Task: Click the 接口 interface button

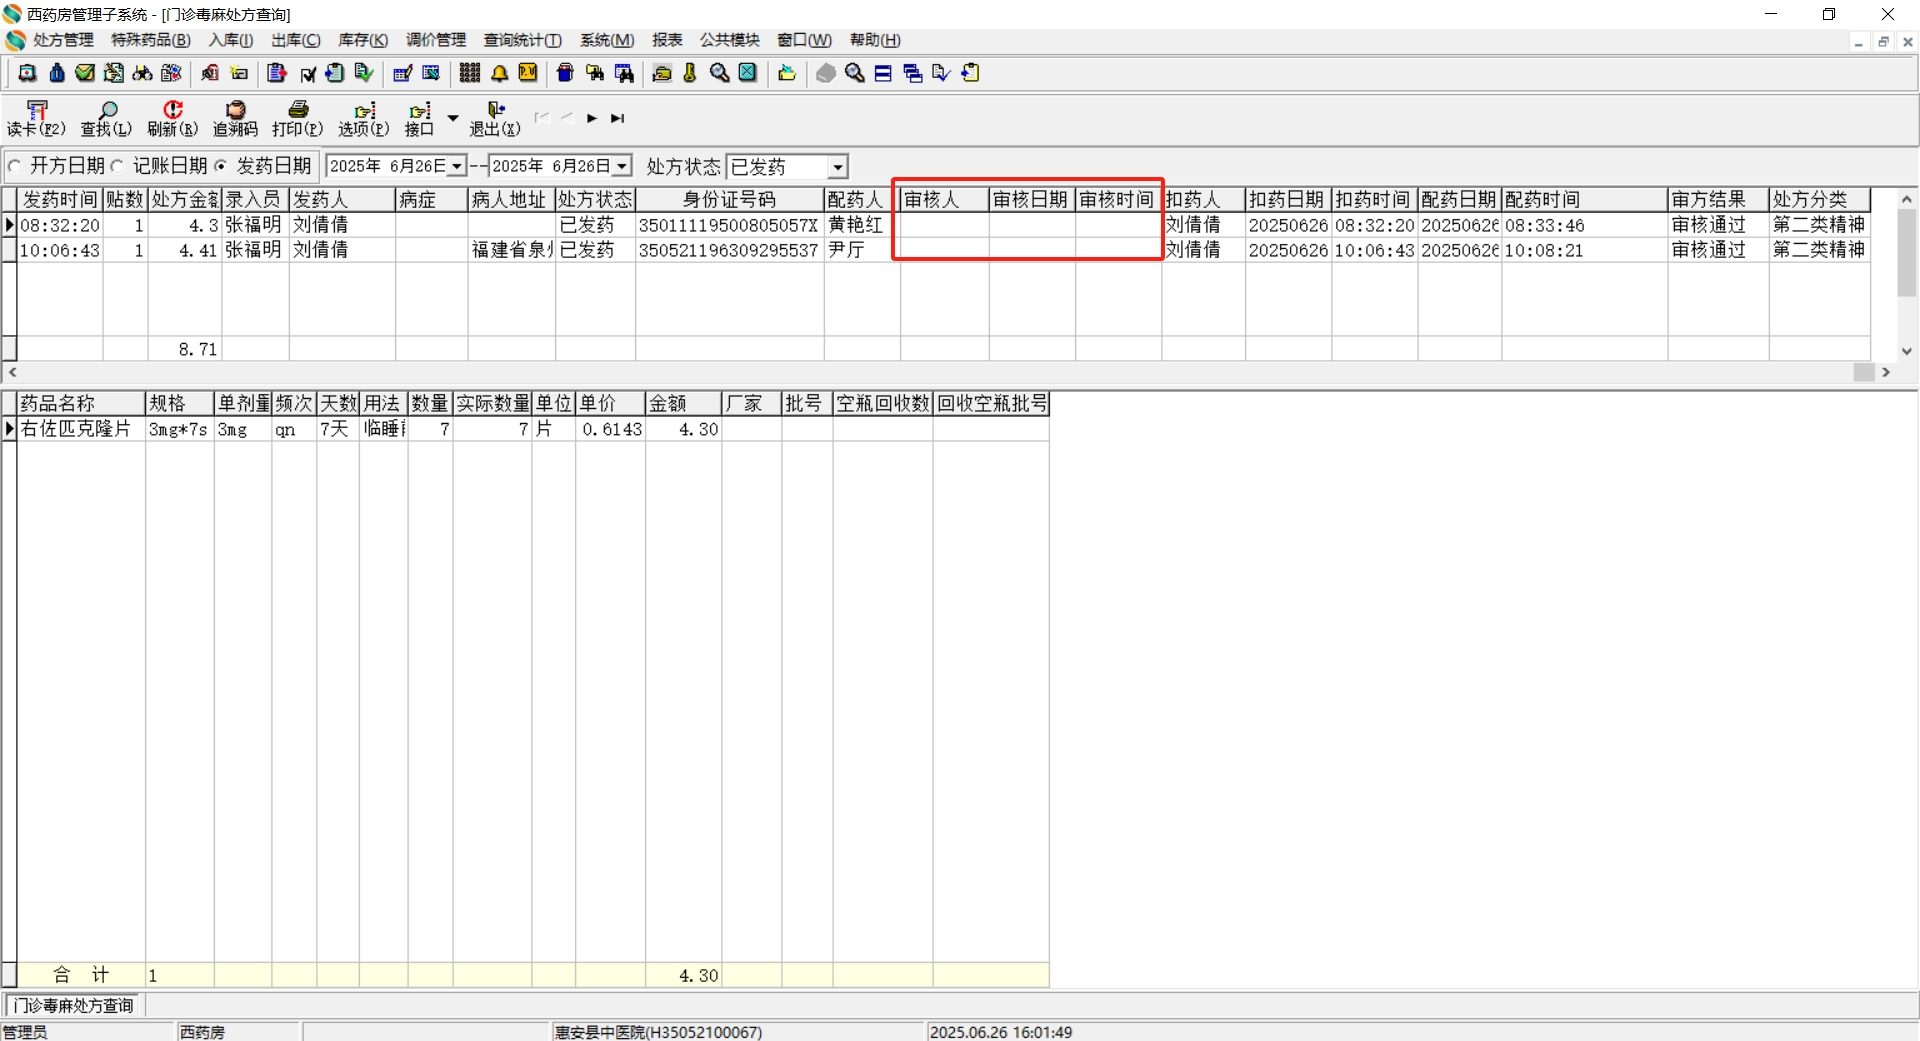Action: [x=420, y=118]
